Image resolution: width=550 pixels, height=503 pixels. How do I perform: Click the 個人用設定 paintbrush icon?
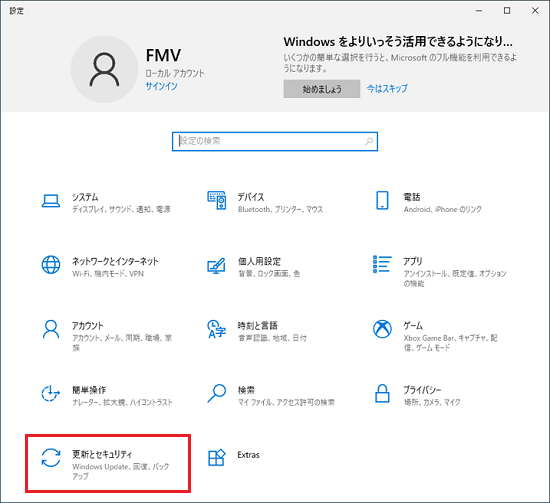(216, 266)
